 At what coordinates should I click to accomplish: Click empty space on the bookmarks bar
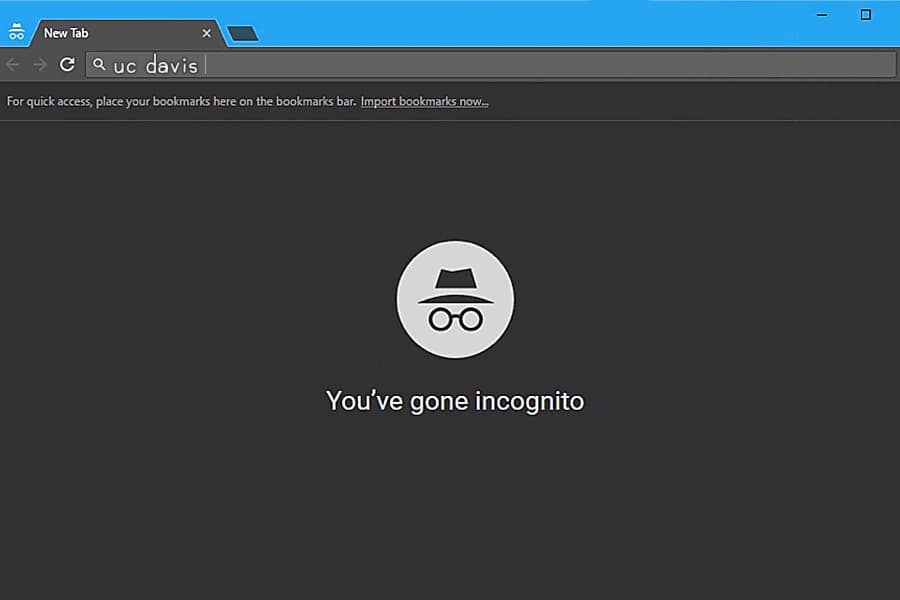pyautogui.click(x=700, y=101)
